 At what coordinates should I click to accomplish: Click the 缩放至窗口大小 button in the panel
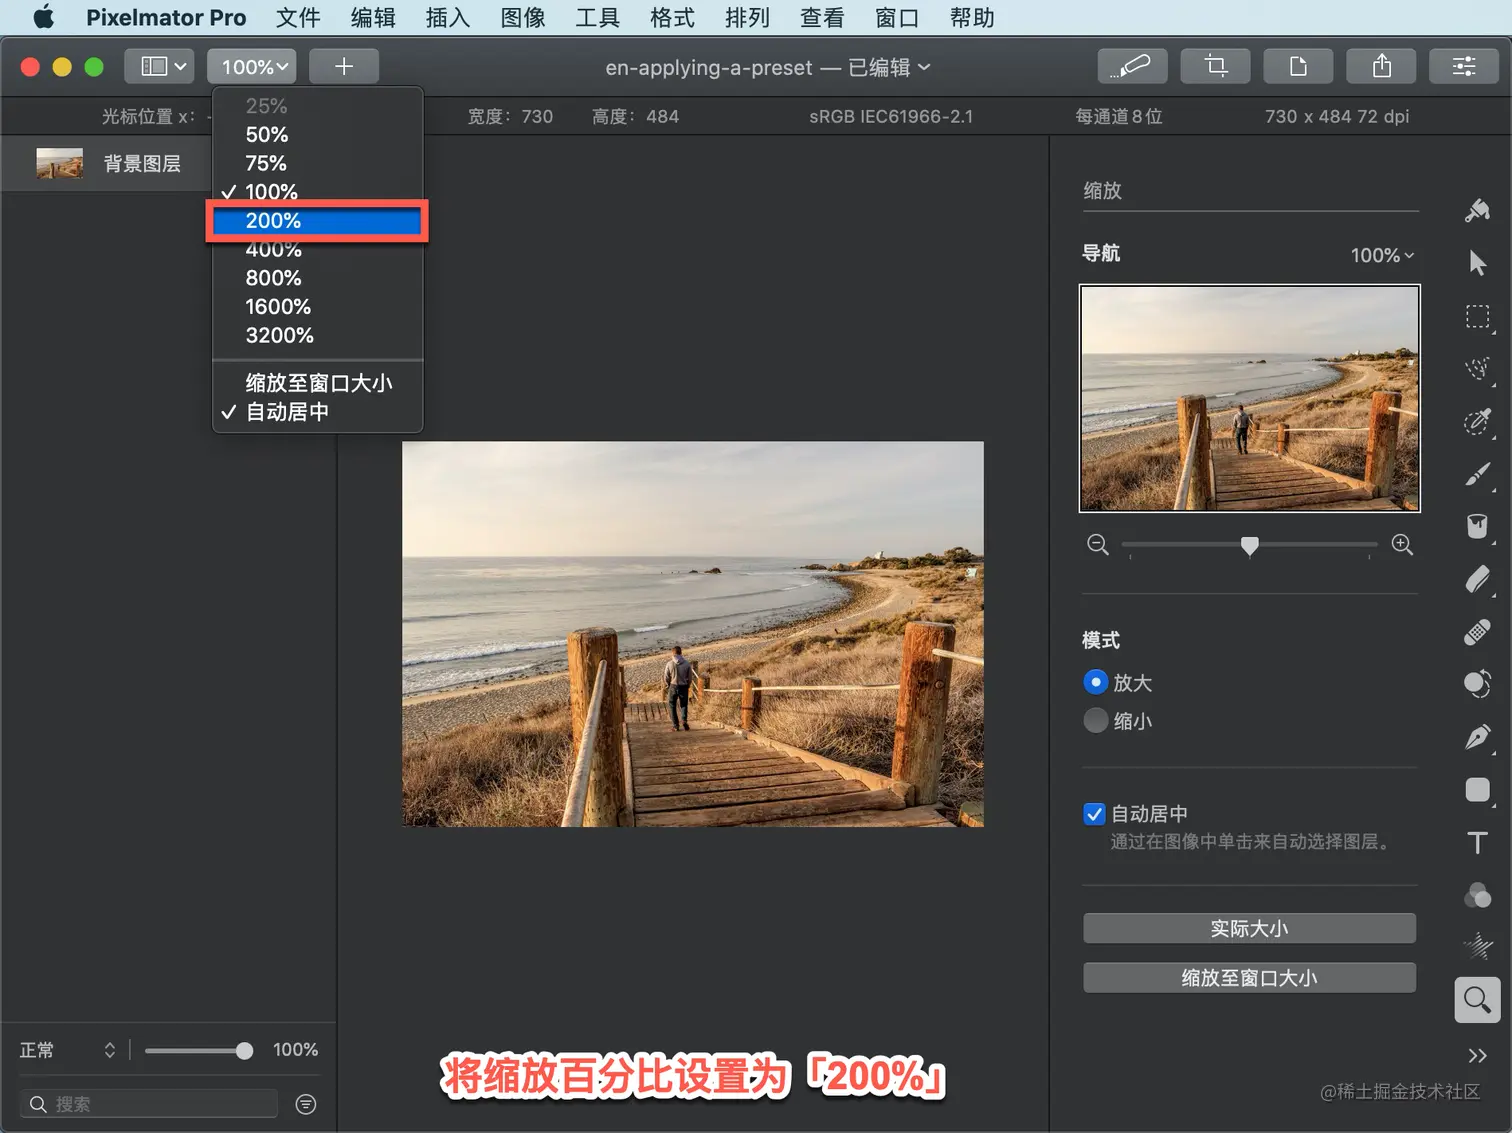[1249, 978]
